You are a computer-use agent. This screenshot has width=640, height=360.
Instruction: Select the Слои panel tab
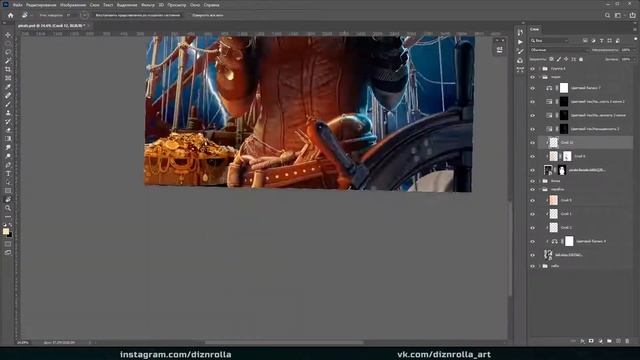click(x=535, y=29)
